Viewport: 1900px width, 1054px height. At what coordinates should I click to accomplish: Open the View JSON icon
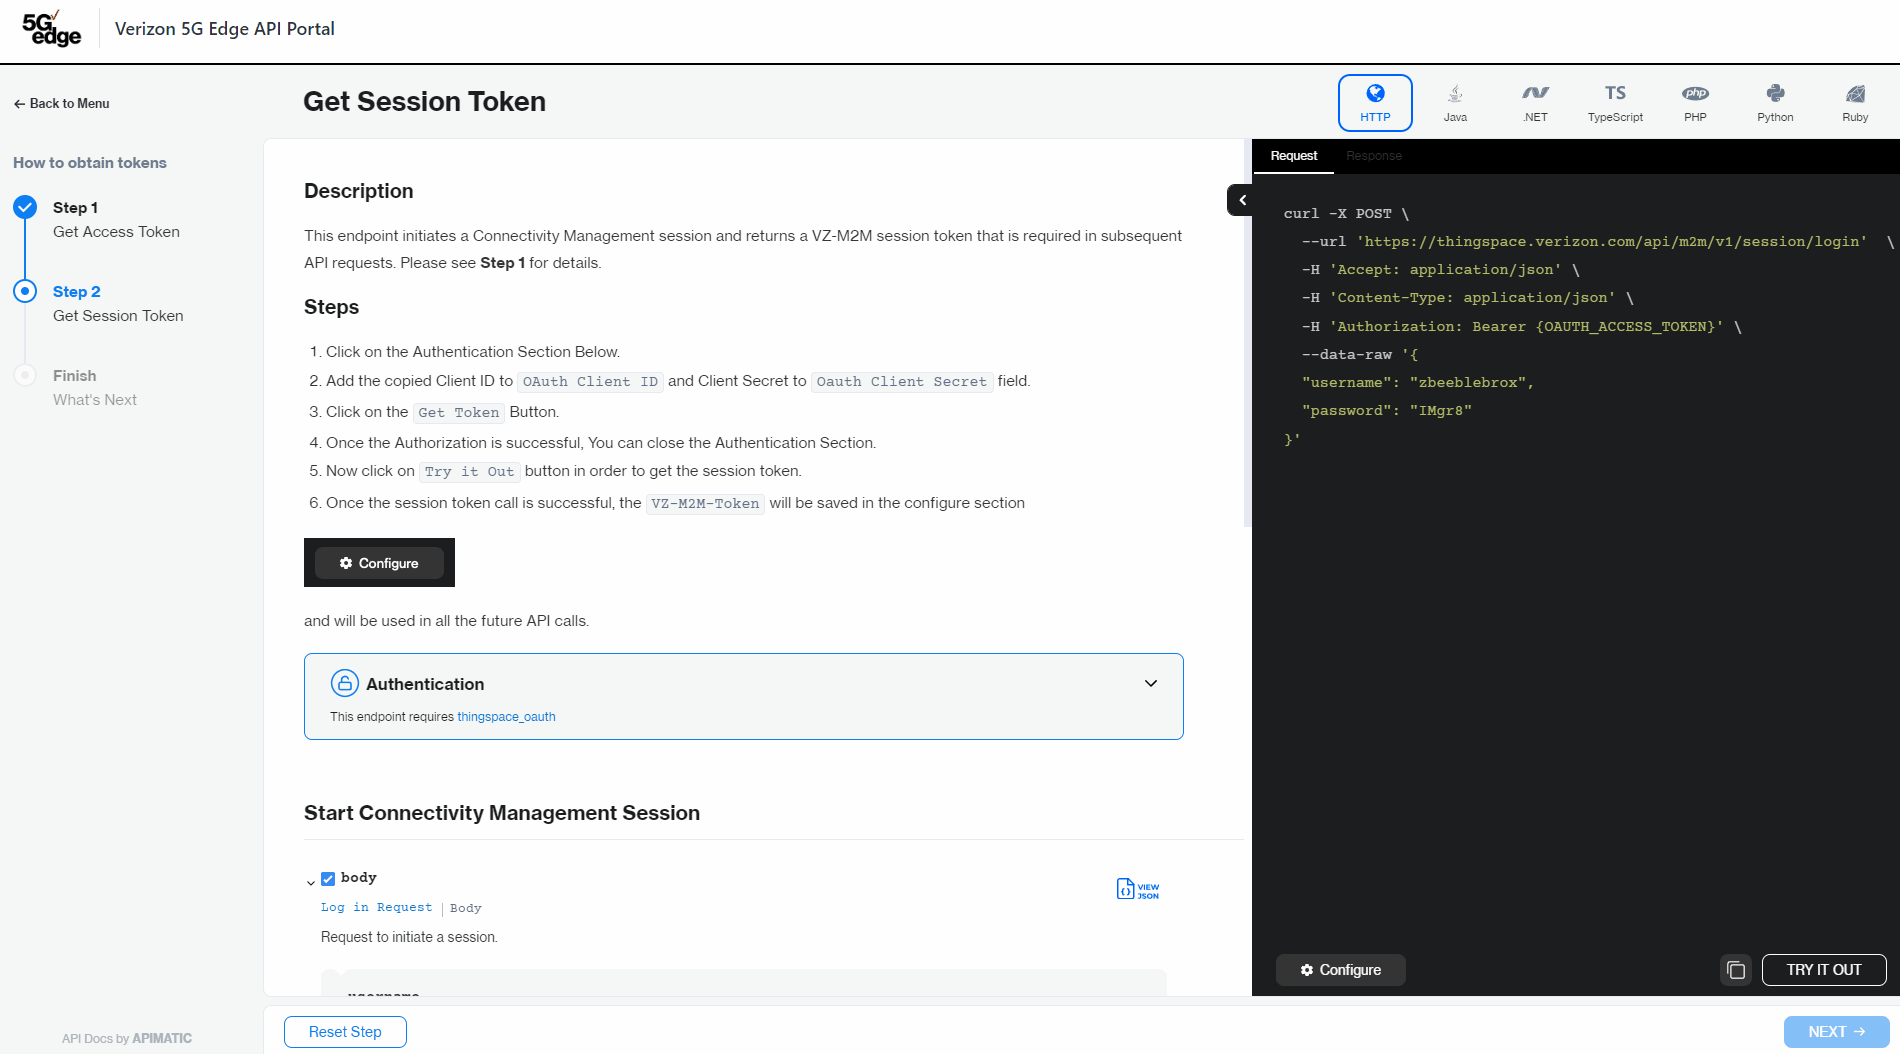click(1138, 889)
